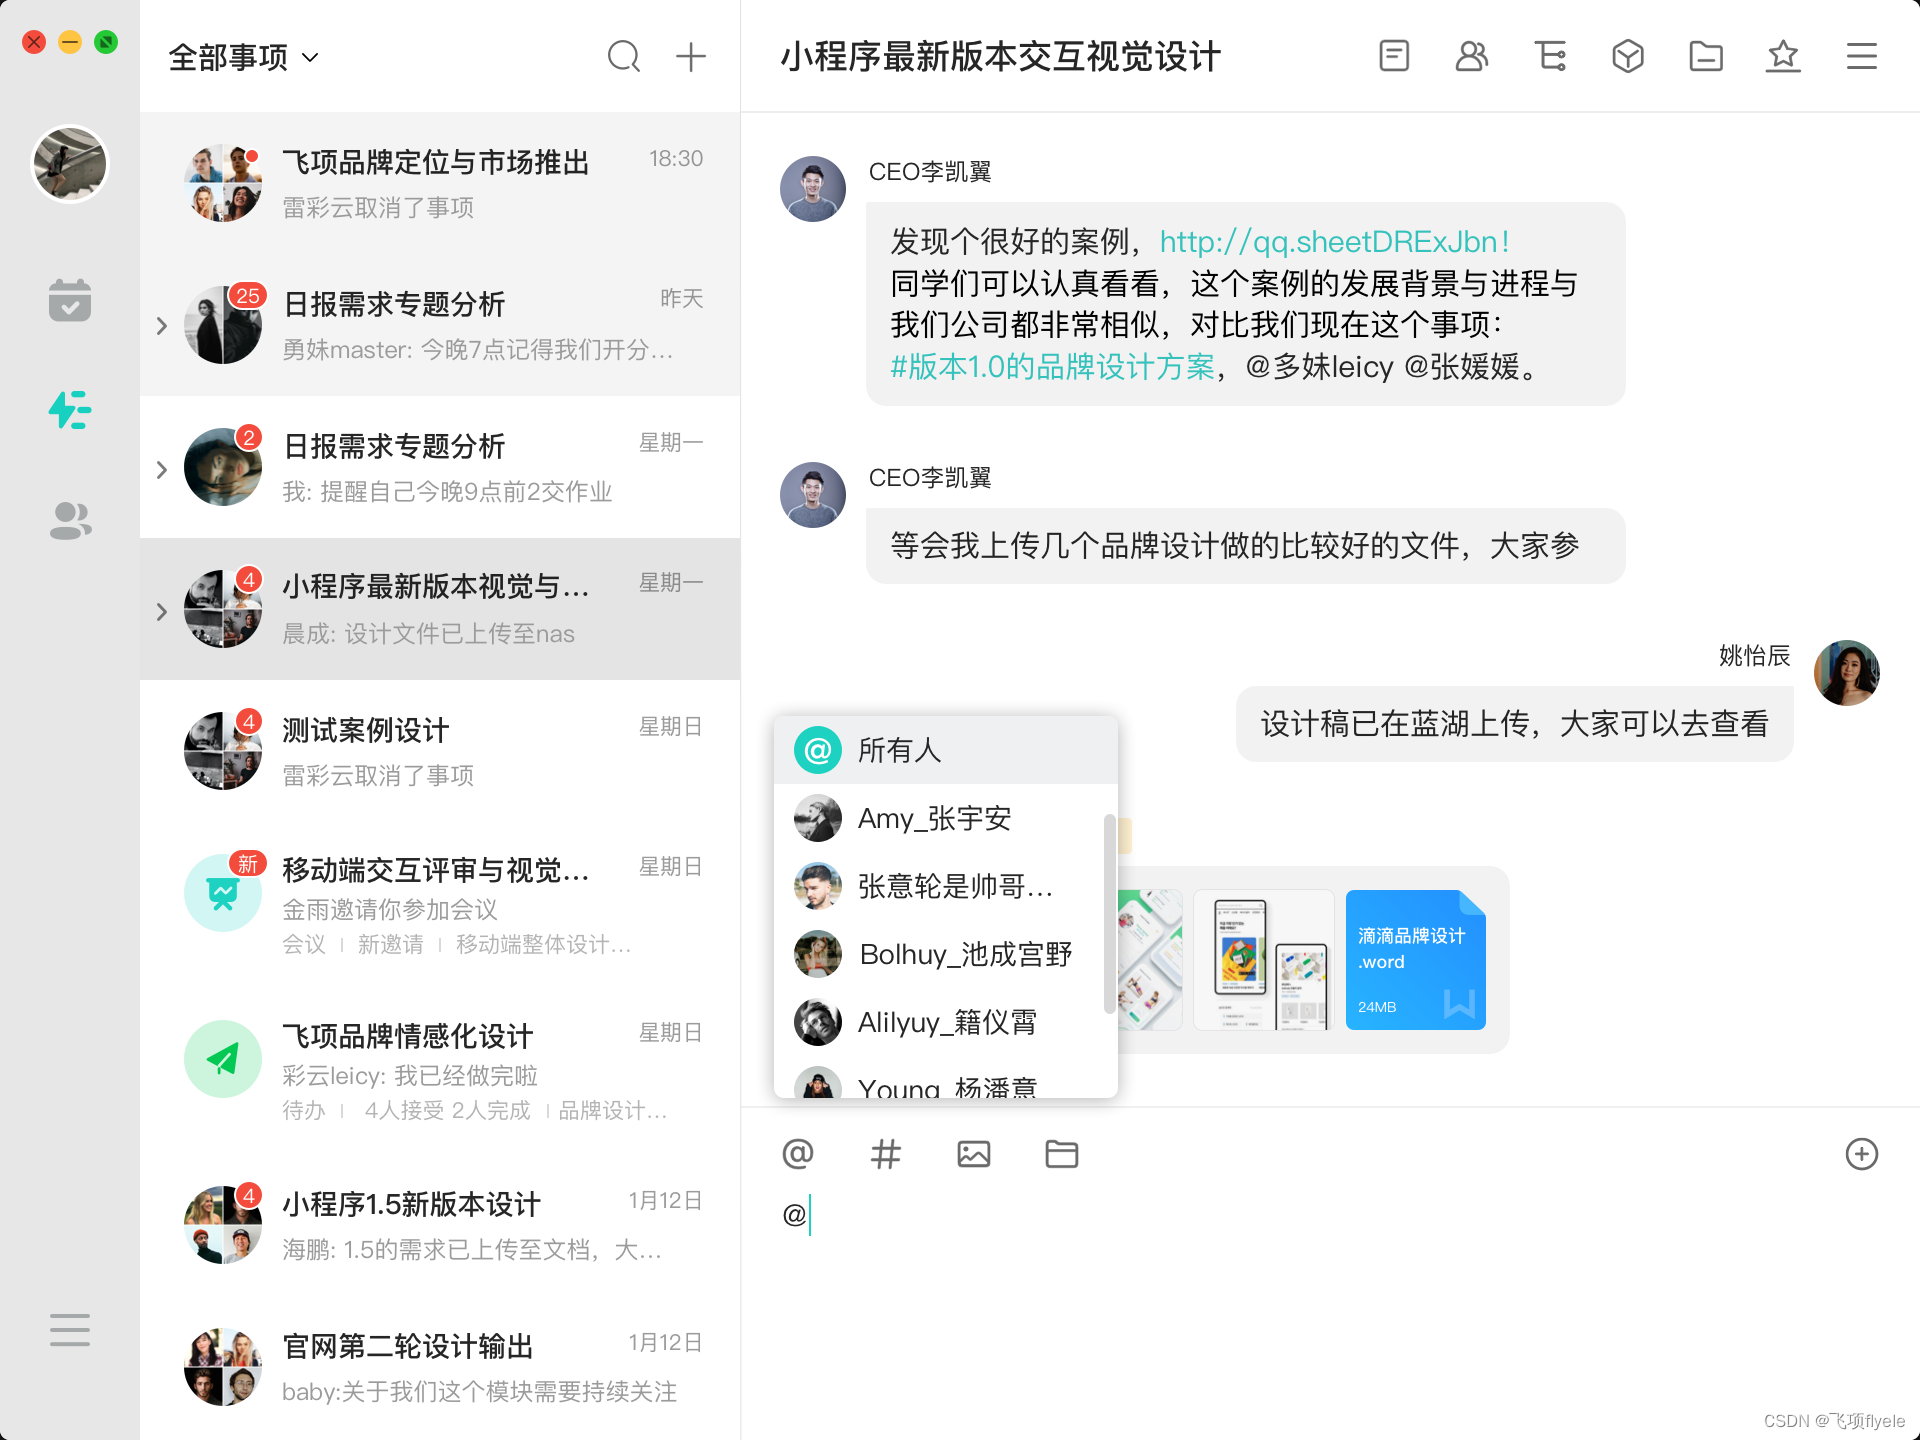Viewport: 1920px width, 1440px height.
Task: Click the mention list scrollbar
Action: pyautogui.click(x=1109, y=912)
